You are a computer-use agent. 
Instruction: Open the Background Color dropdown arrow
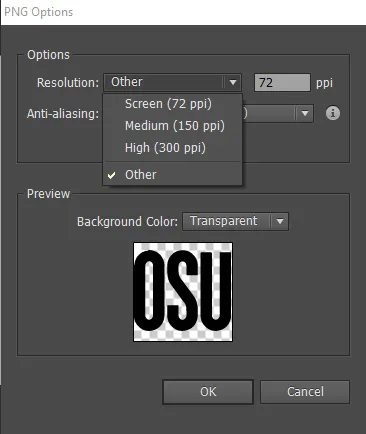click(280, 221)
